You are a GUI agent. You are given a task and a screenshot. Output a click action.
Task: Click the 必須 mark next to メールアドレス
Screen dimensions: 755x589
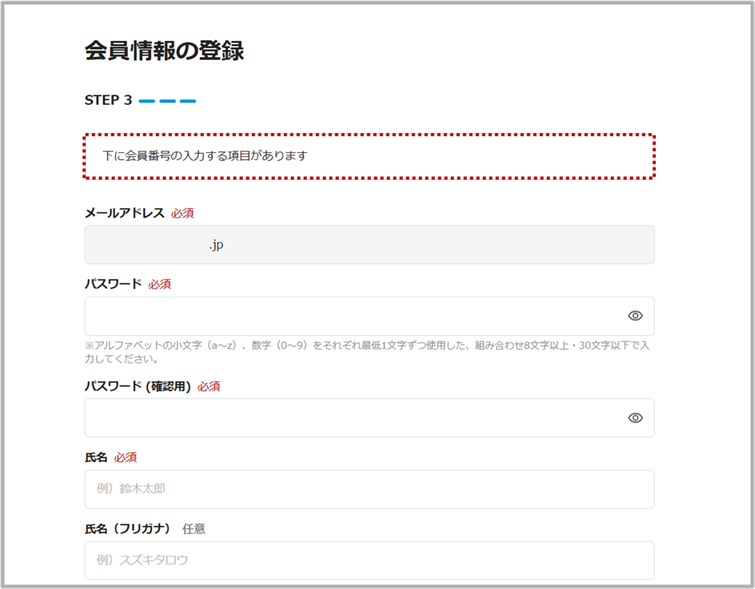[x=182, y=213]
